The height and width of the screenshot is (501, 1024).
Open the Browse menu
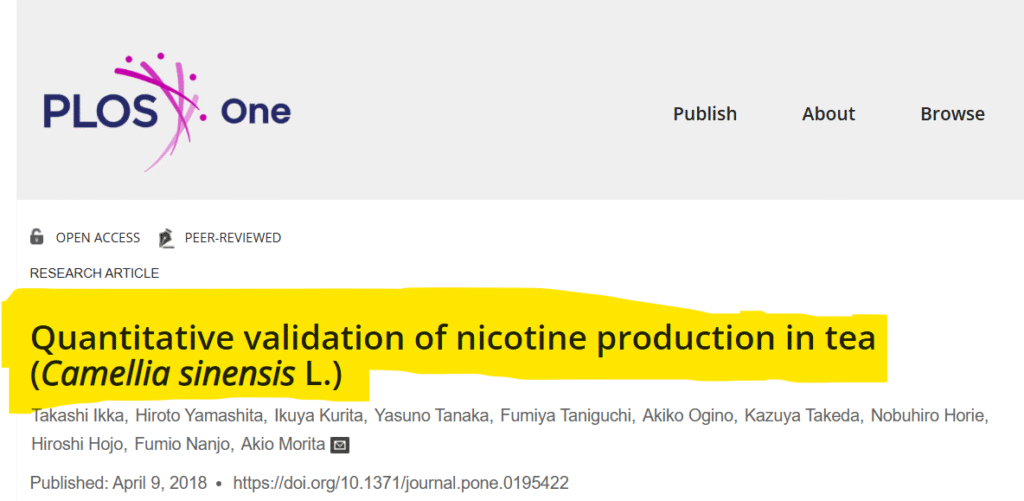pos(952,114)
